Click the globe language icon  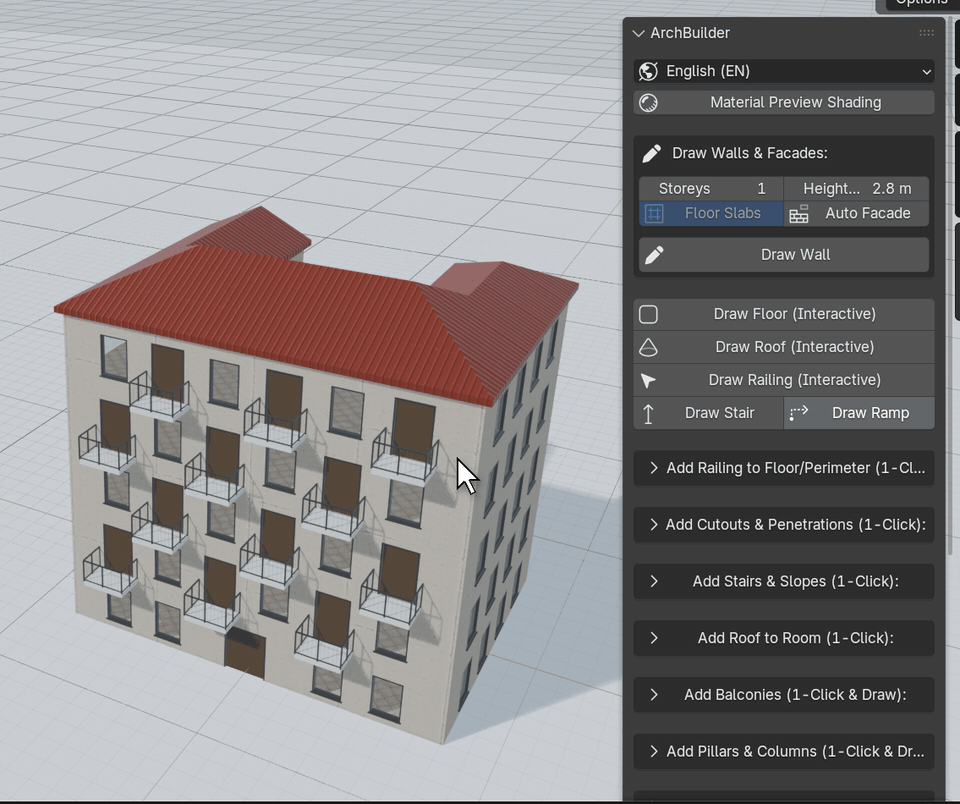point(648,71)
